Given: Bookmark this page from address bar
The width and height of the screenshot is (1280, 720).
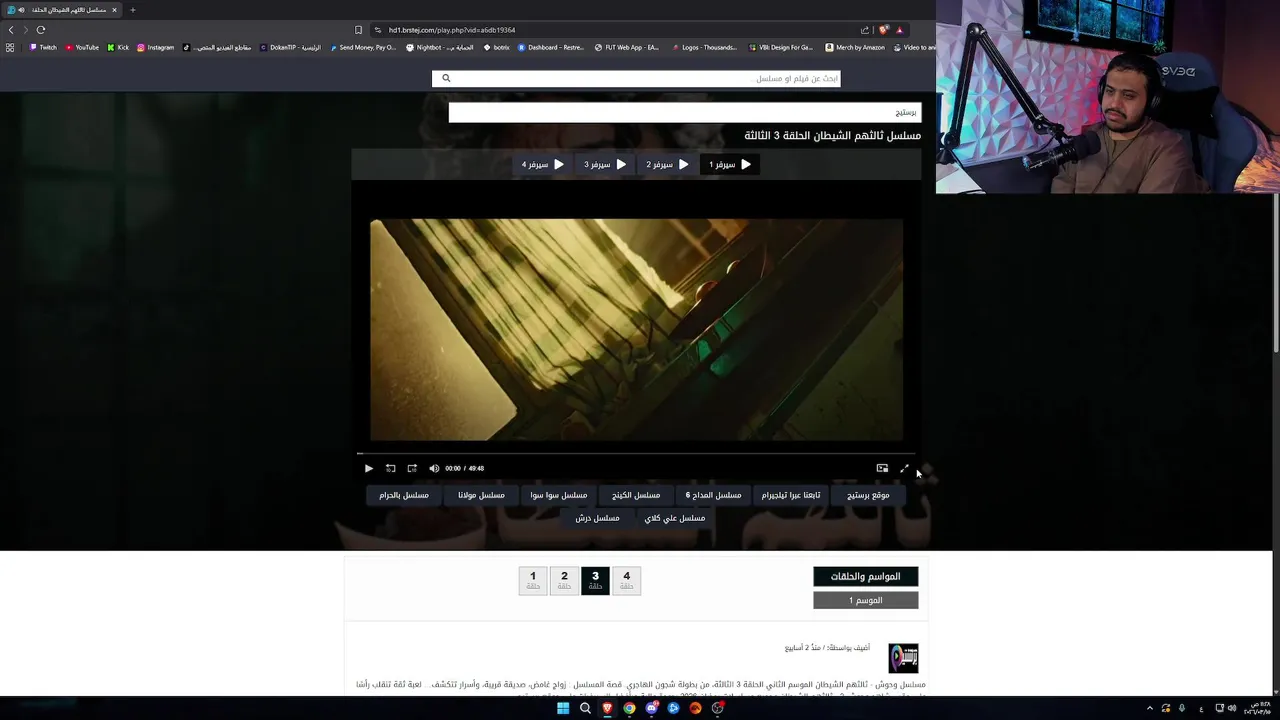Looking at the screenshot, I should (x=358, y=30).
